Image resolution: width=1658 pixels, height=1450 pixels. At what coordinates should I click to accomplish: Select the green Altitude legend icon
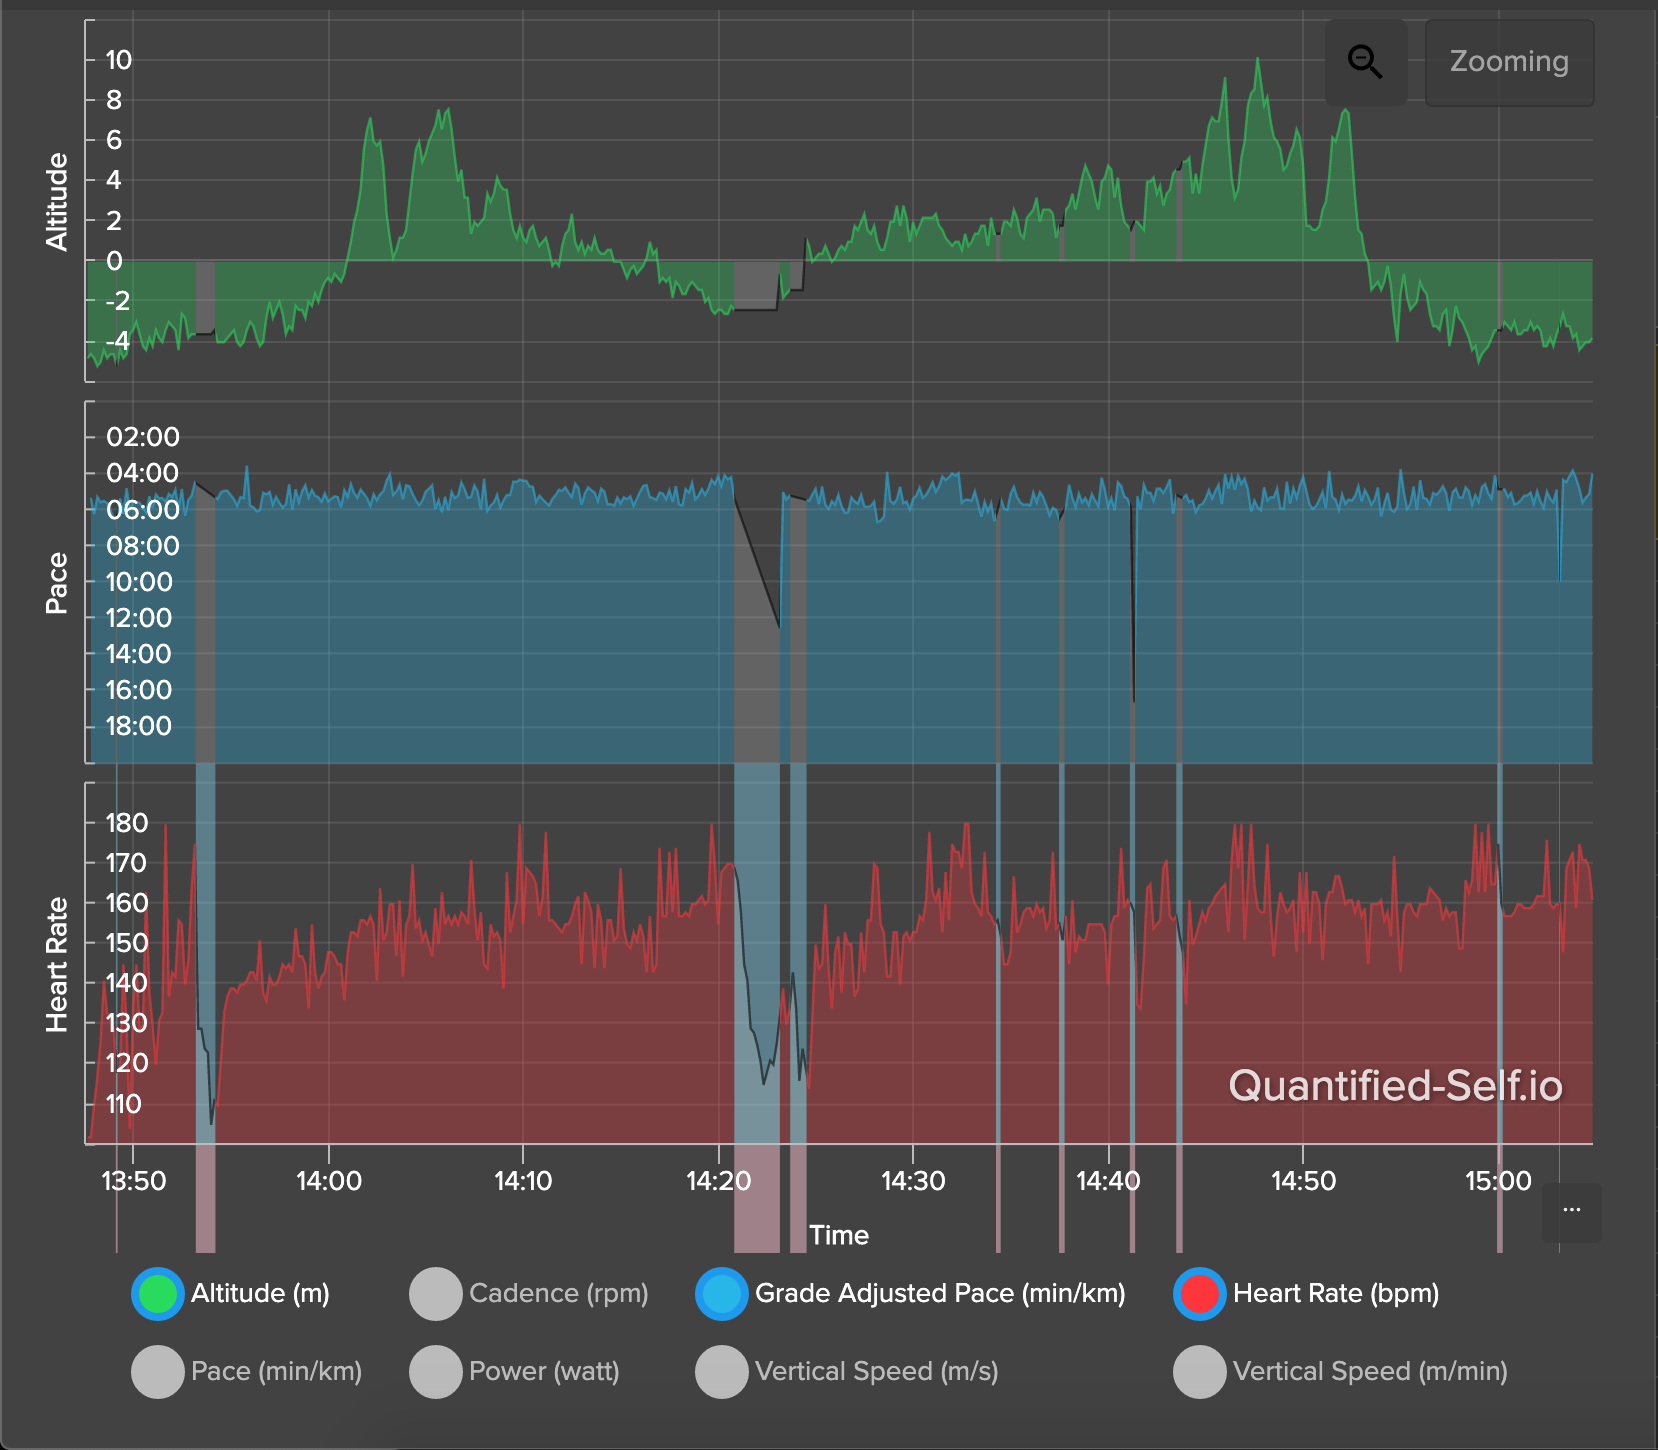click(157, 1293)
